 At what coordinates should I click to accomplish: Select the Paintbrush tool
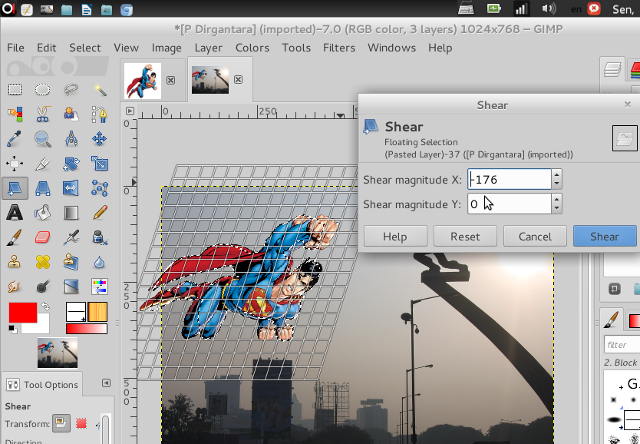(x=15, y=238)
